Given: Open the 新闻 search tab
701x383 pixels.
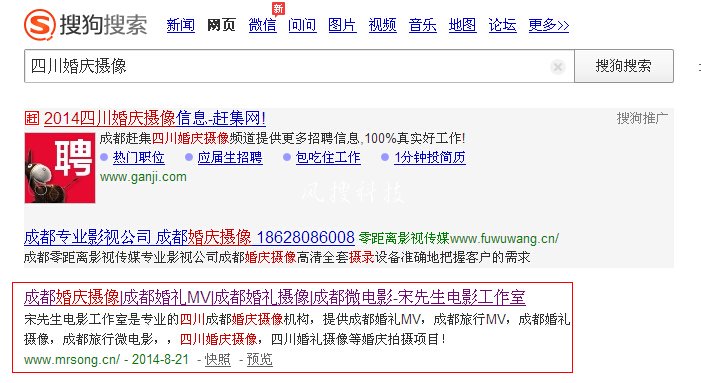Looking at the screenshot, I should pyautogui.click(x=181, y=25).
